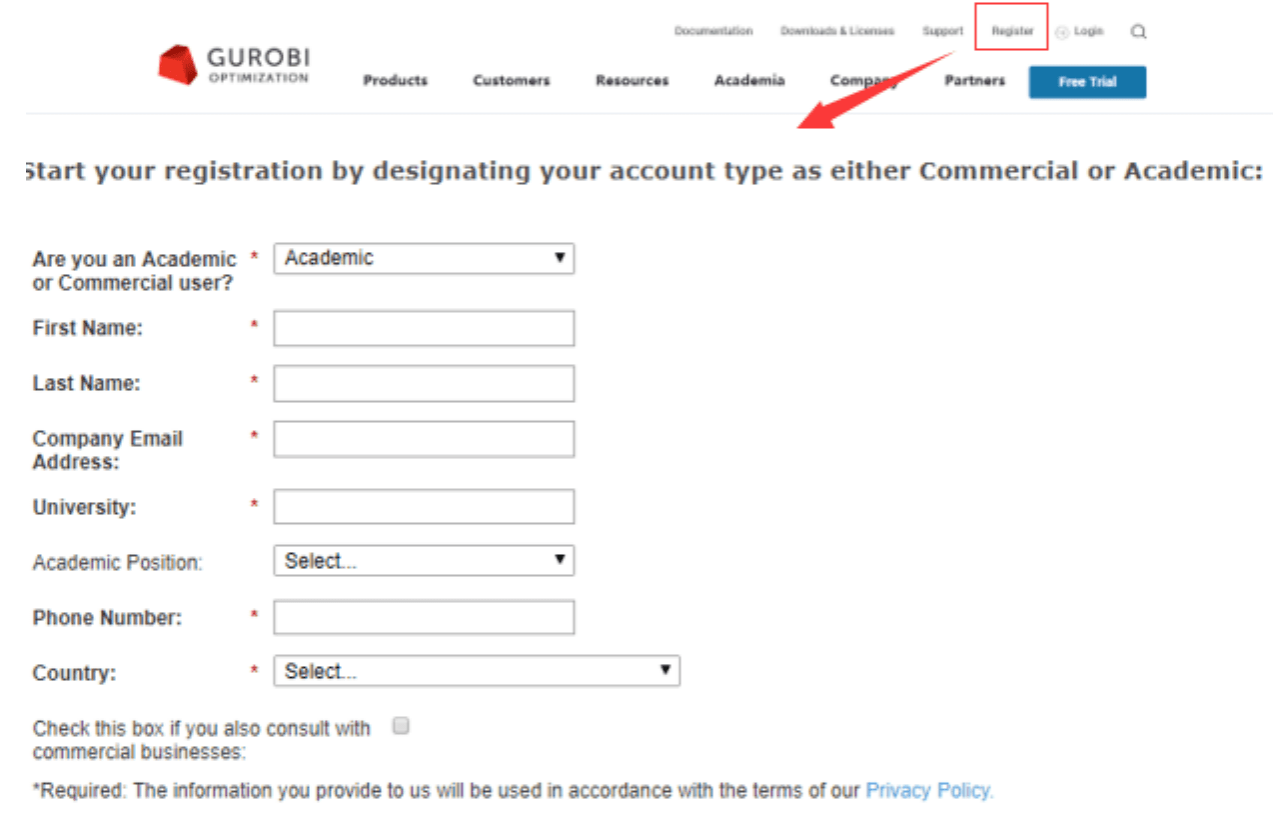Viewport: 1273px width, 825px height.
Task: Click the Login circle icon
Action: pos(1062,32)
